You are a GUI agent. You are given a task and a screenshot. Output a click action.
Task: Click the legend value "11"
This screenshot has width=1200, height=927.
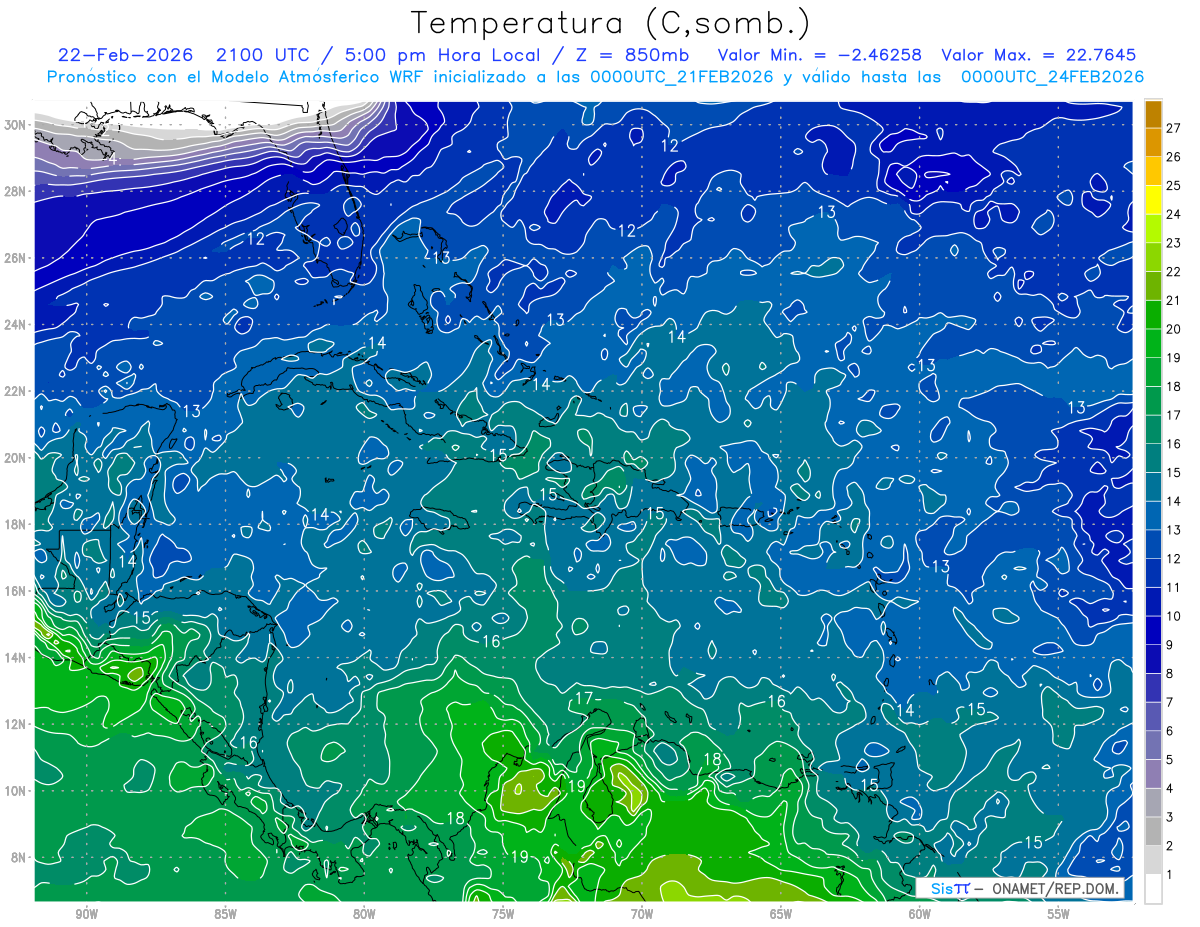pyautogui.click(x=1174, y=587)
